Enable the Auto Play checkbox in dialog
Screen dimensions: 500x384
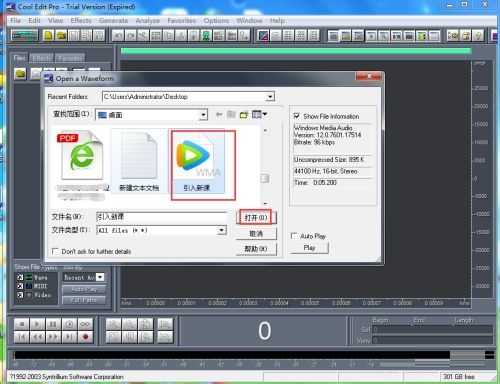click(x=294, y=236)
